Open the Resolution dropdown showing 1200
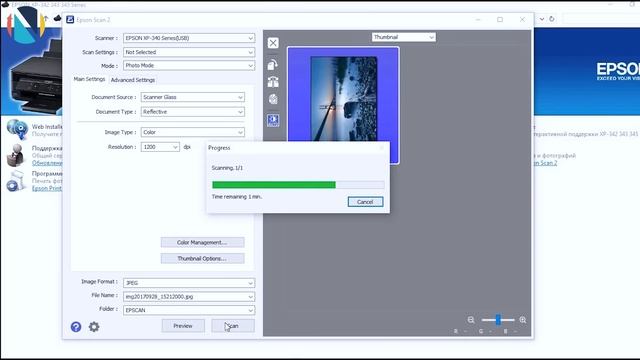Image resolution: width=640 pixels, height=360 pixels. pos(160,147)
